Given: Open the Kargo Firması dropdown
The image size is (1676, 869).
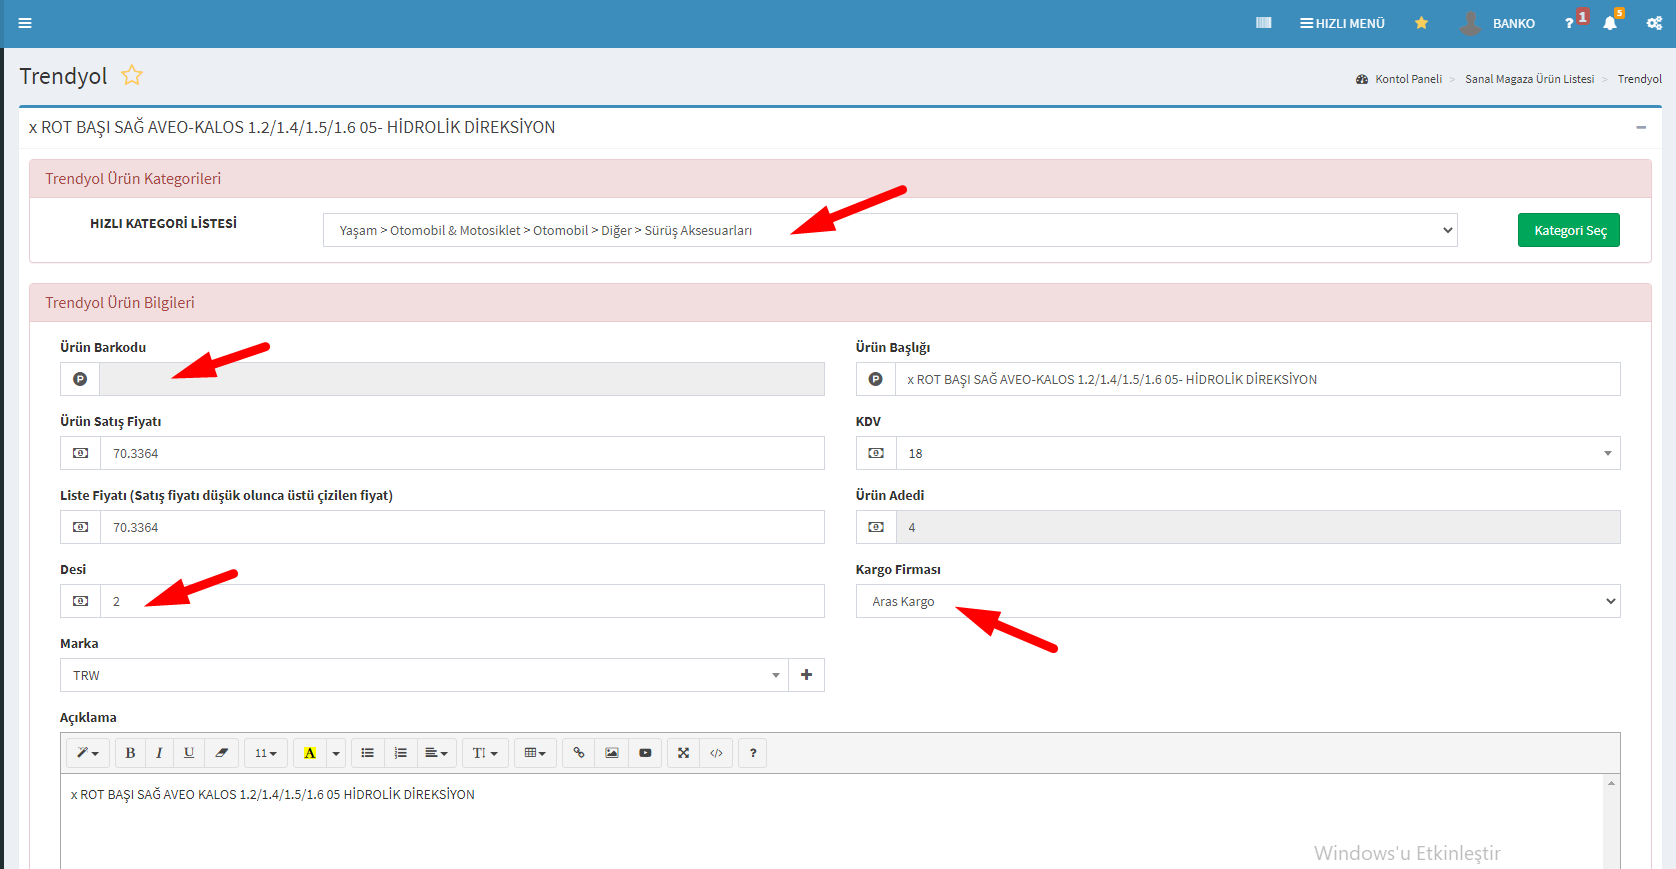Looking at the screenshot, I should [1237, 601].
